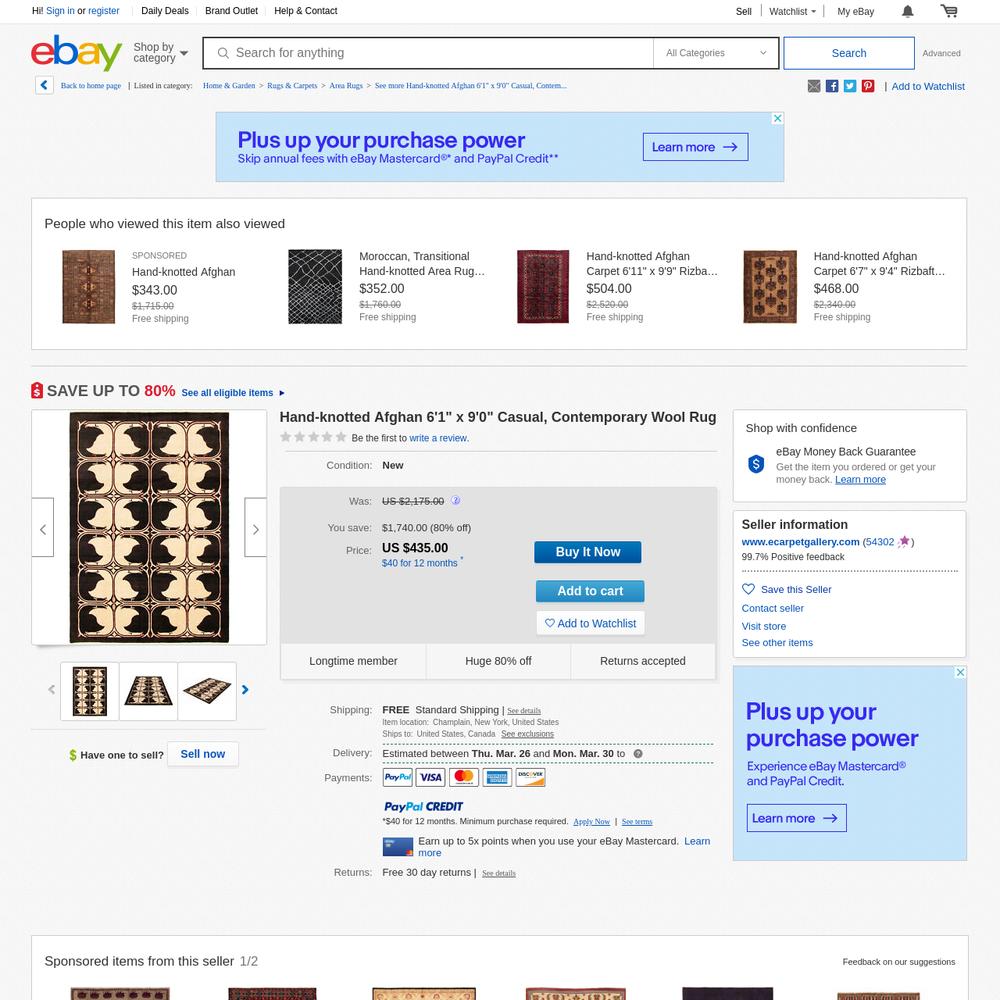Close the top Mastercard banner ad

(x=777, y=119)
